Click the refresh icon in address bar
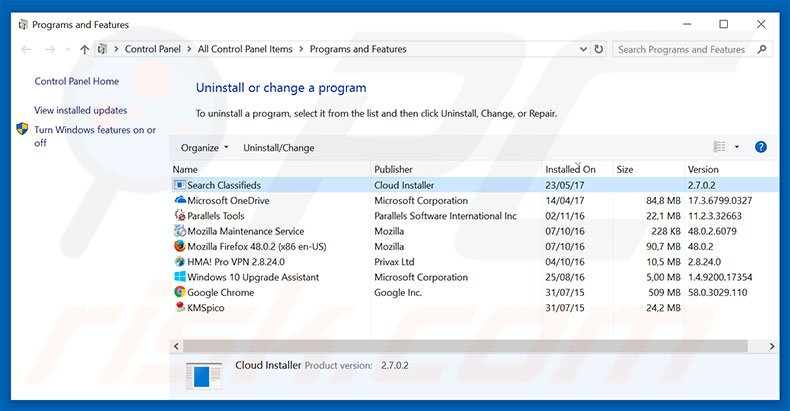 (x=599, y=49)
